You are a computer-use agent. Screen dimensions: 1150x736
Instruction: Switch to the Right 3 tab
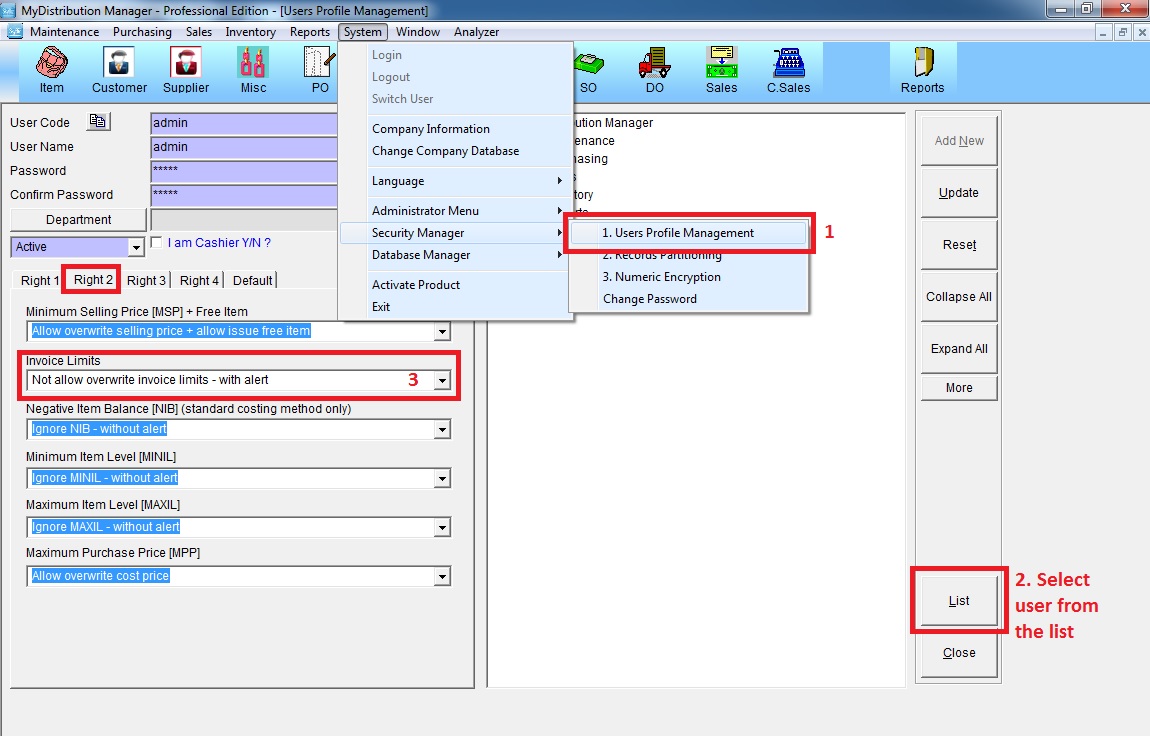[146, 280]
